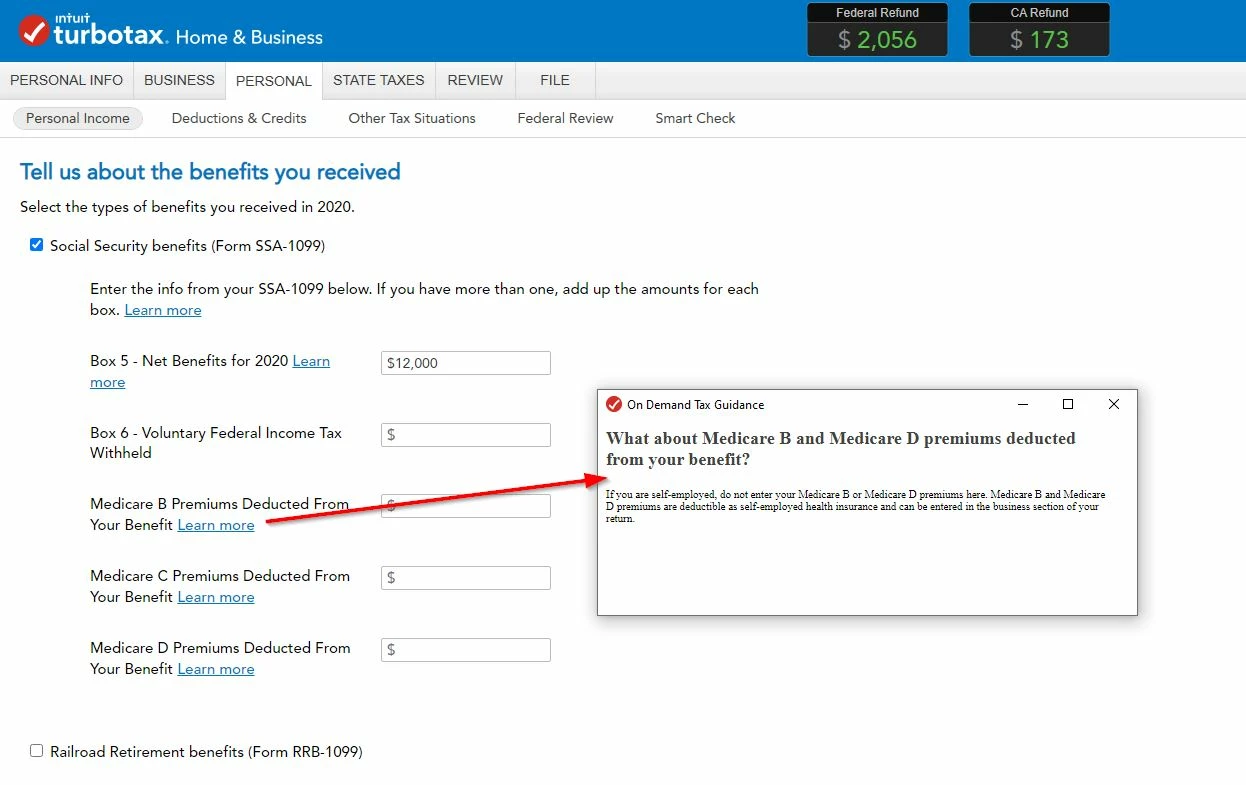Image resolution: width=1246 pixels, height=785 pixels.
Task: Open the Smart Check subtab
Action: pyautogui.click(x=695, y=118)
